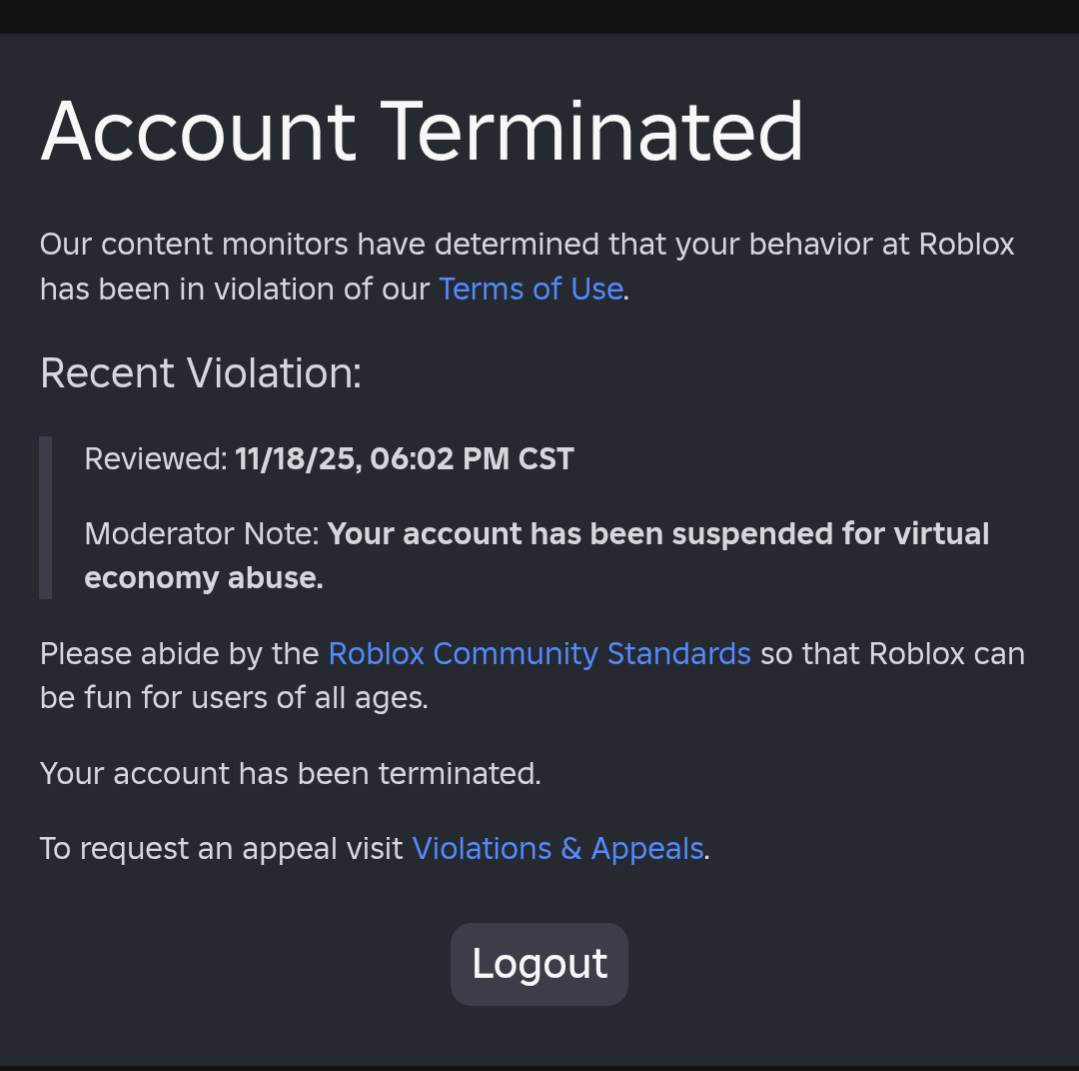Open the Roblox Community Standards link

coord(540,654)
